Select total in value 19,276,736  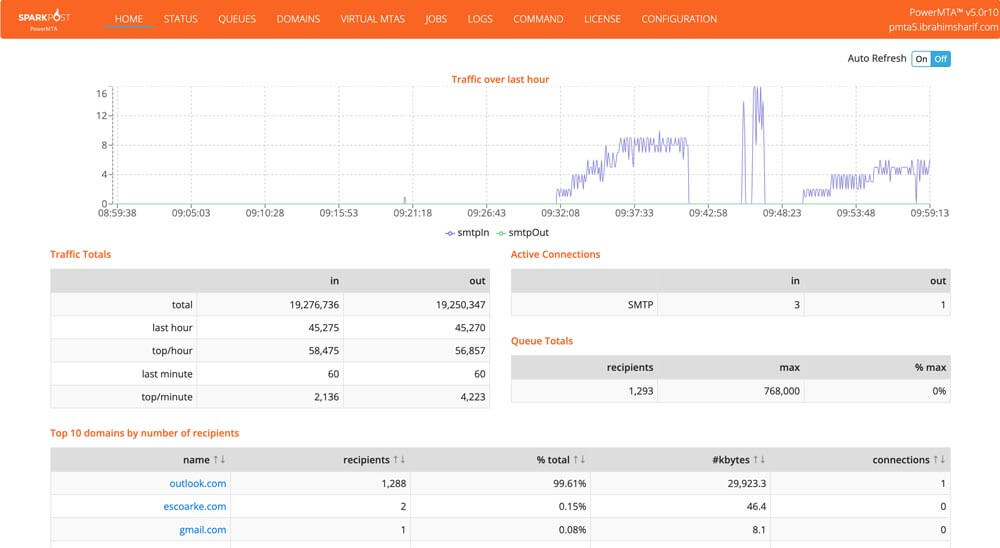(314, 305)
